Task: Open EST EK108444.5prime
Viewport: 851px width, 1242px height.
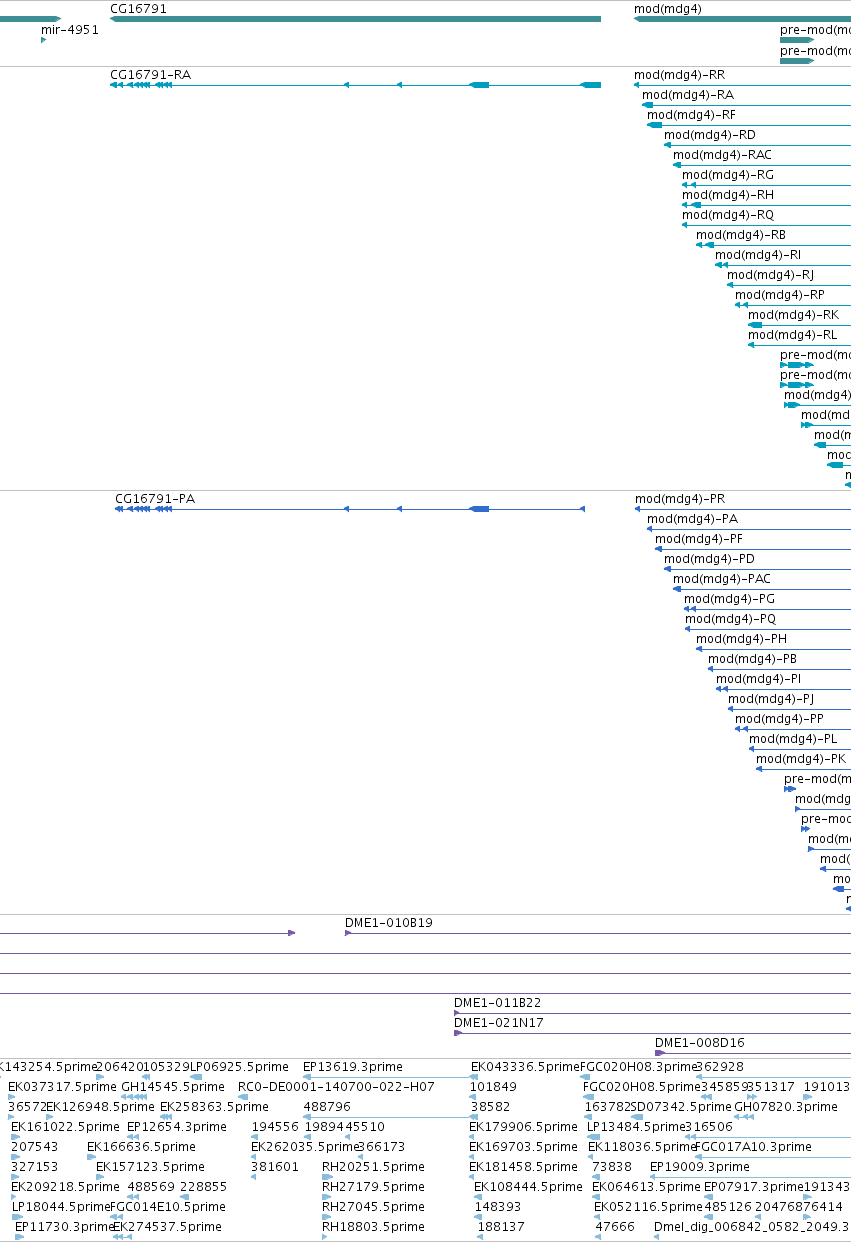Action: point(529,1186)
